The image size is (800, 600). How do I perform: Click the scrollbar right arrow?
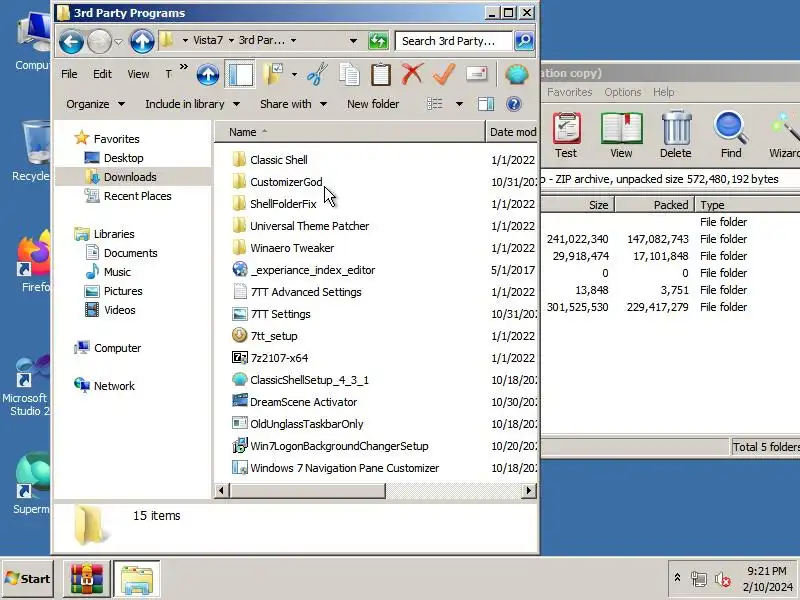pyautogui.click(x=529, y=491)
